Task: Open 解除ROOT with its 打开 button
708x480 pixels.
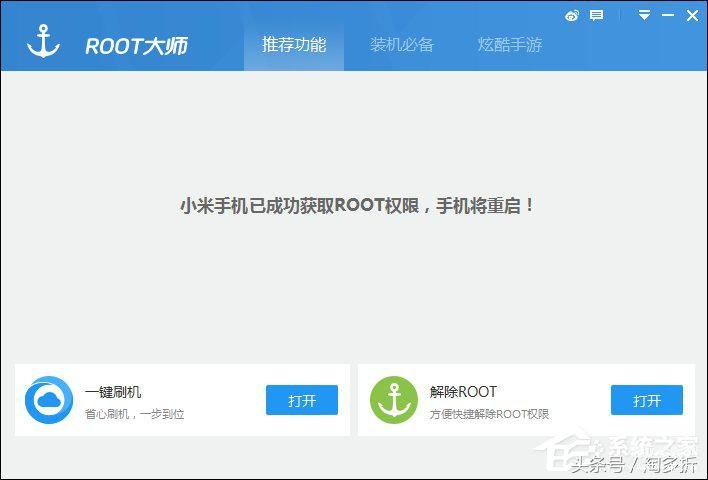Action: 647,400
